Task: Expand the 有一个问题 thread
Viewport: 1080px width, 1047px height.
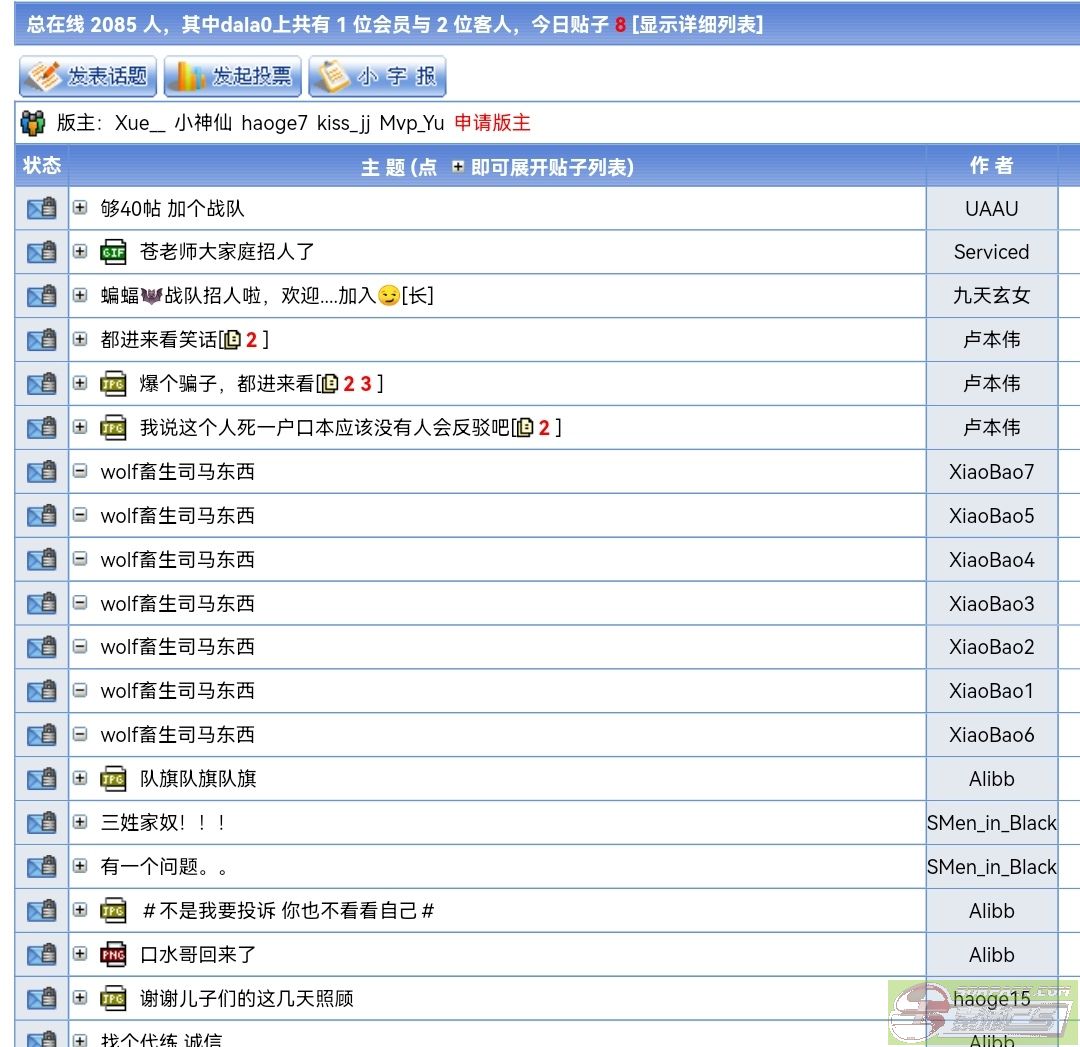Action: tap(80, 867)
